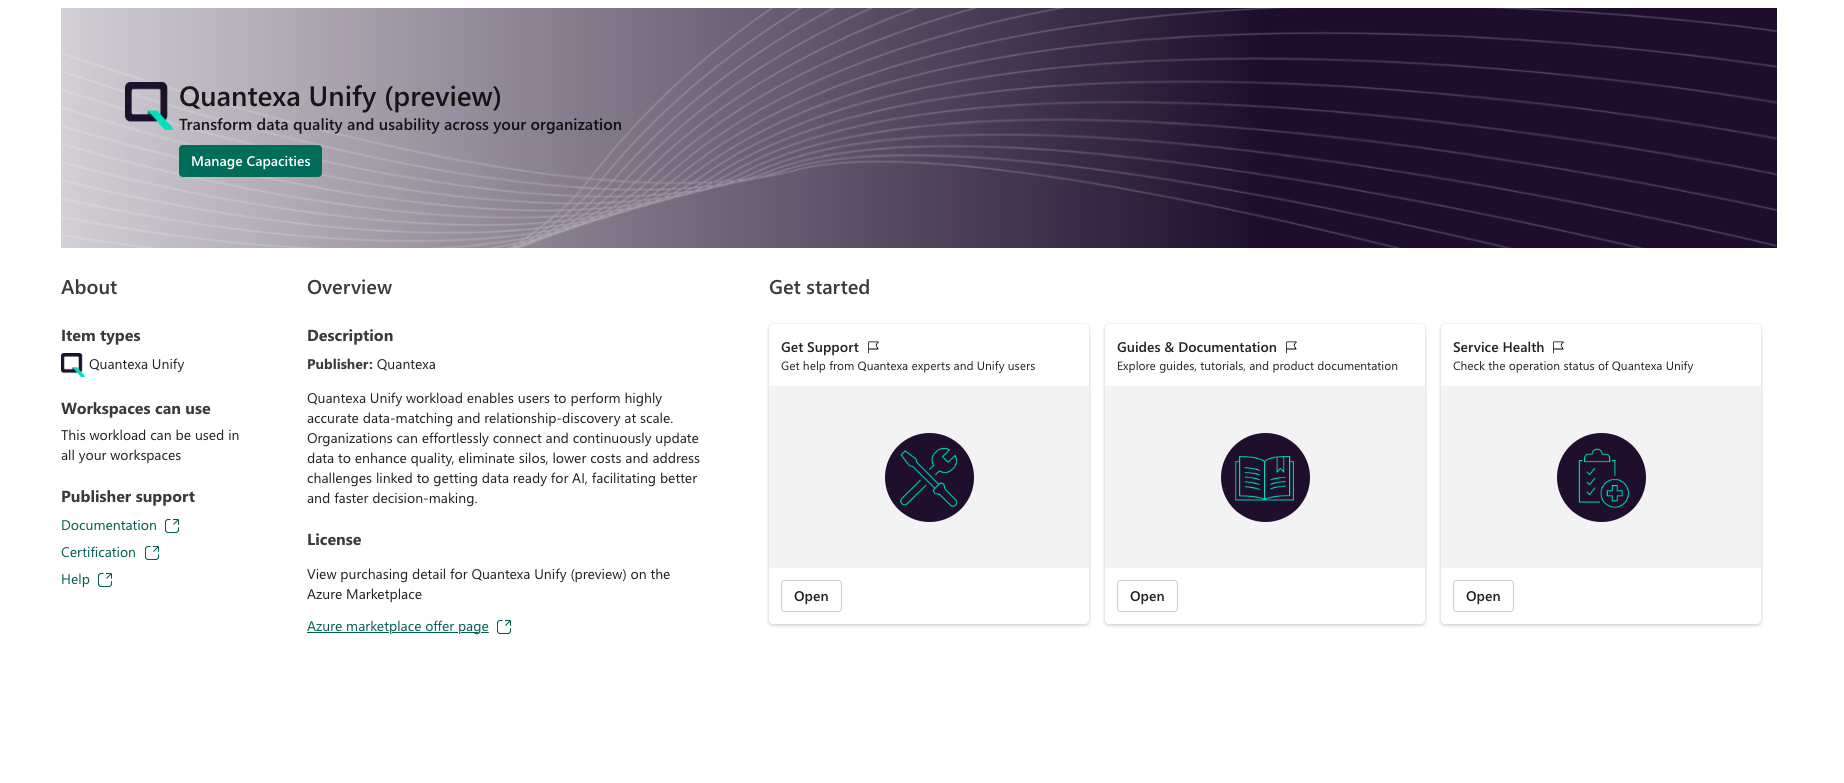Click the Service Health card title

pos(1498,347)
